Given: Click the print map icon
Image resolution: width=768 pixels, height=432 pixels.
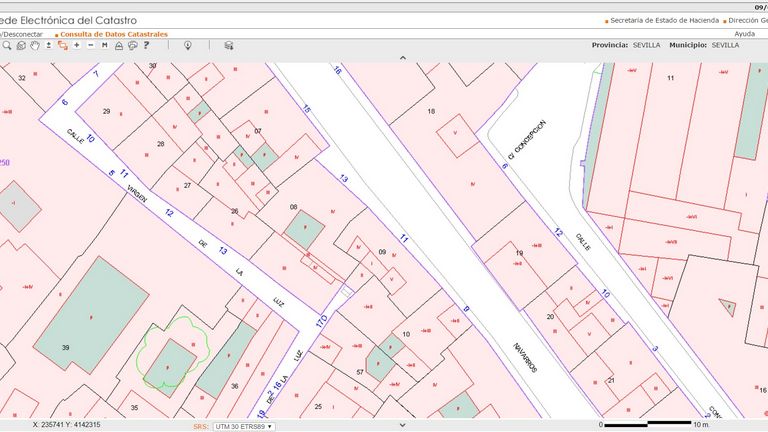Looking at the screenshot, I should [x=133, y=46].
